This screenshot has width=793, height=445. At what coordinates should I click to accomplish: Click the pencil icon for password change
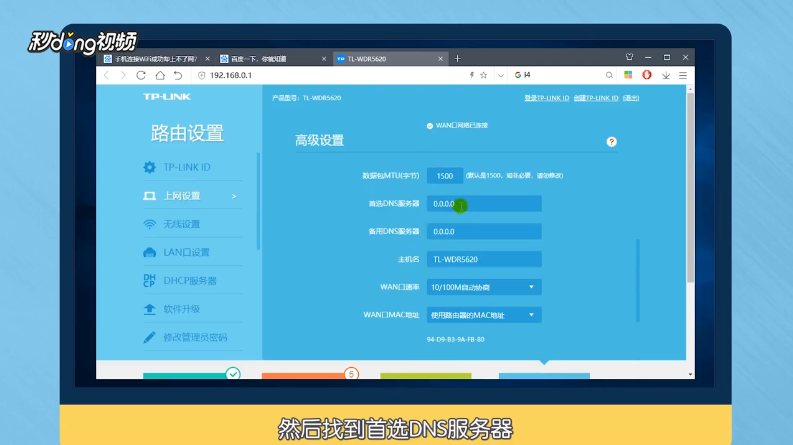[149, 337]
